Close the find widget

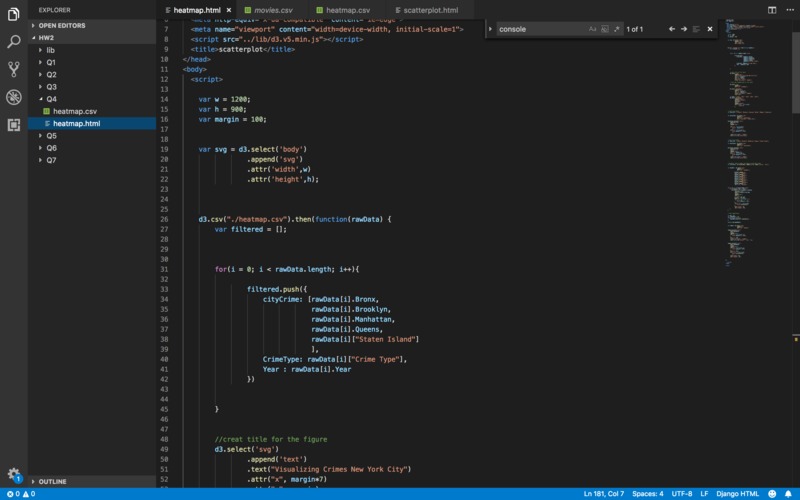tap(710, 29)
